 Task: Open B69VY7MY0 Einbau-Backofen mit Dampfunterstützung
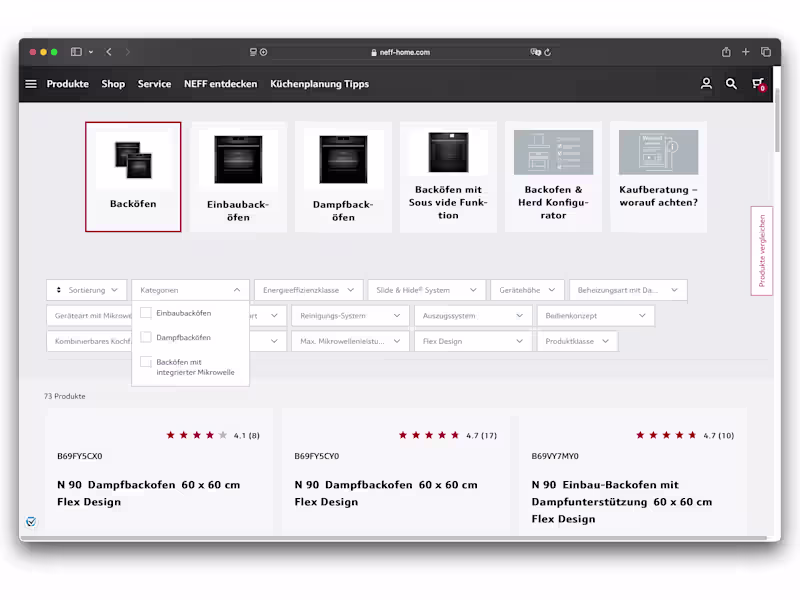point(621,502)
